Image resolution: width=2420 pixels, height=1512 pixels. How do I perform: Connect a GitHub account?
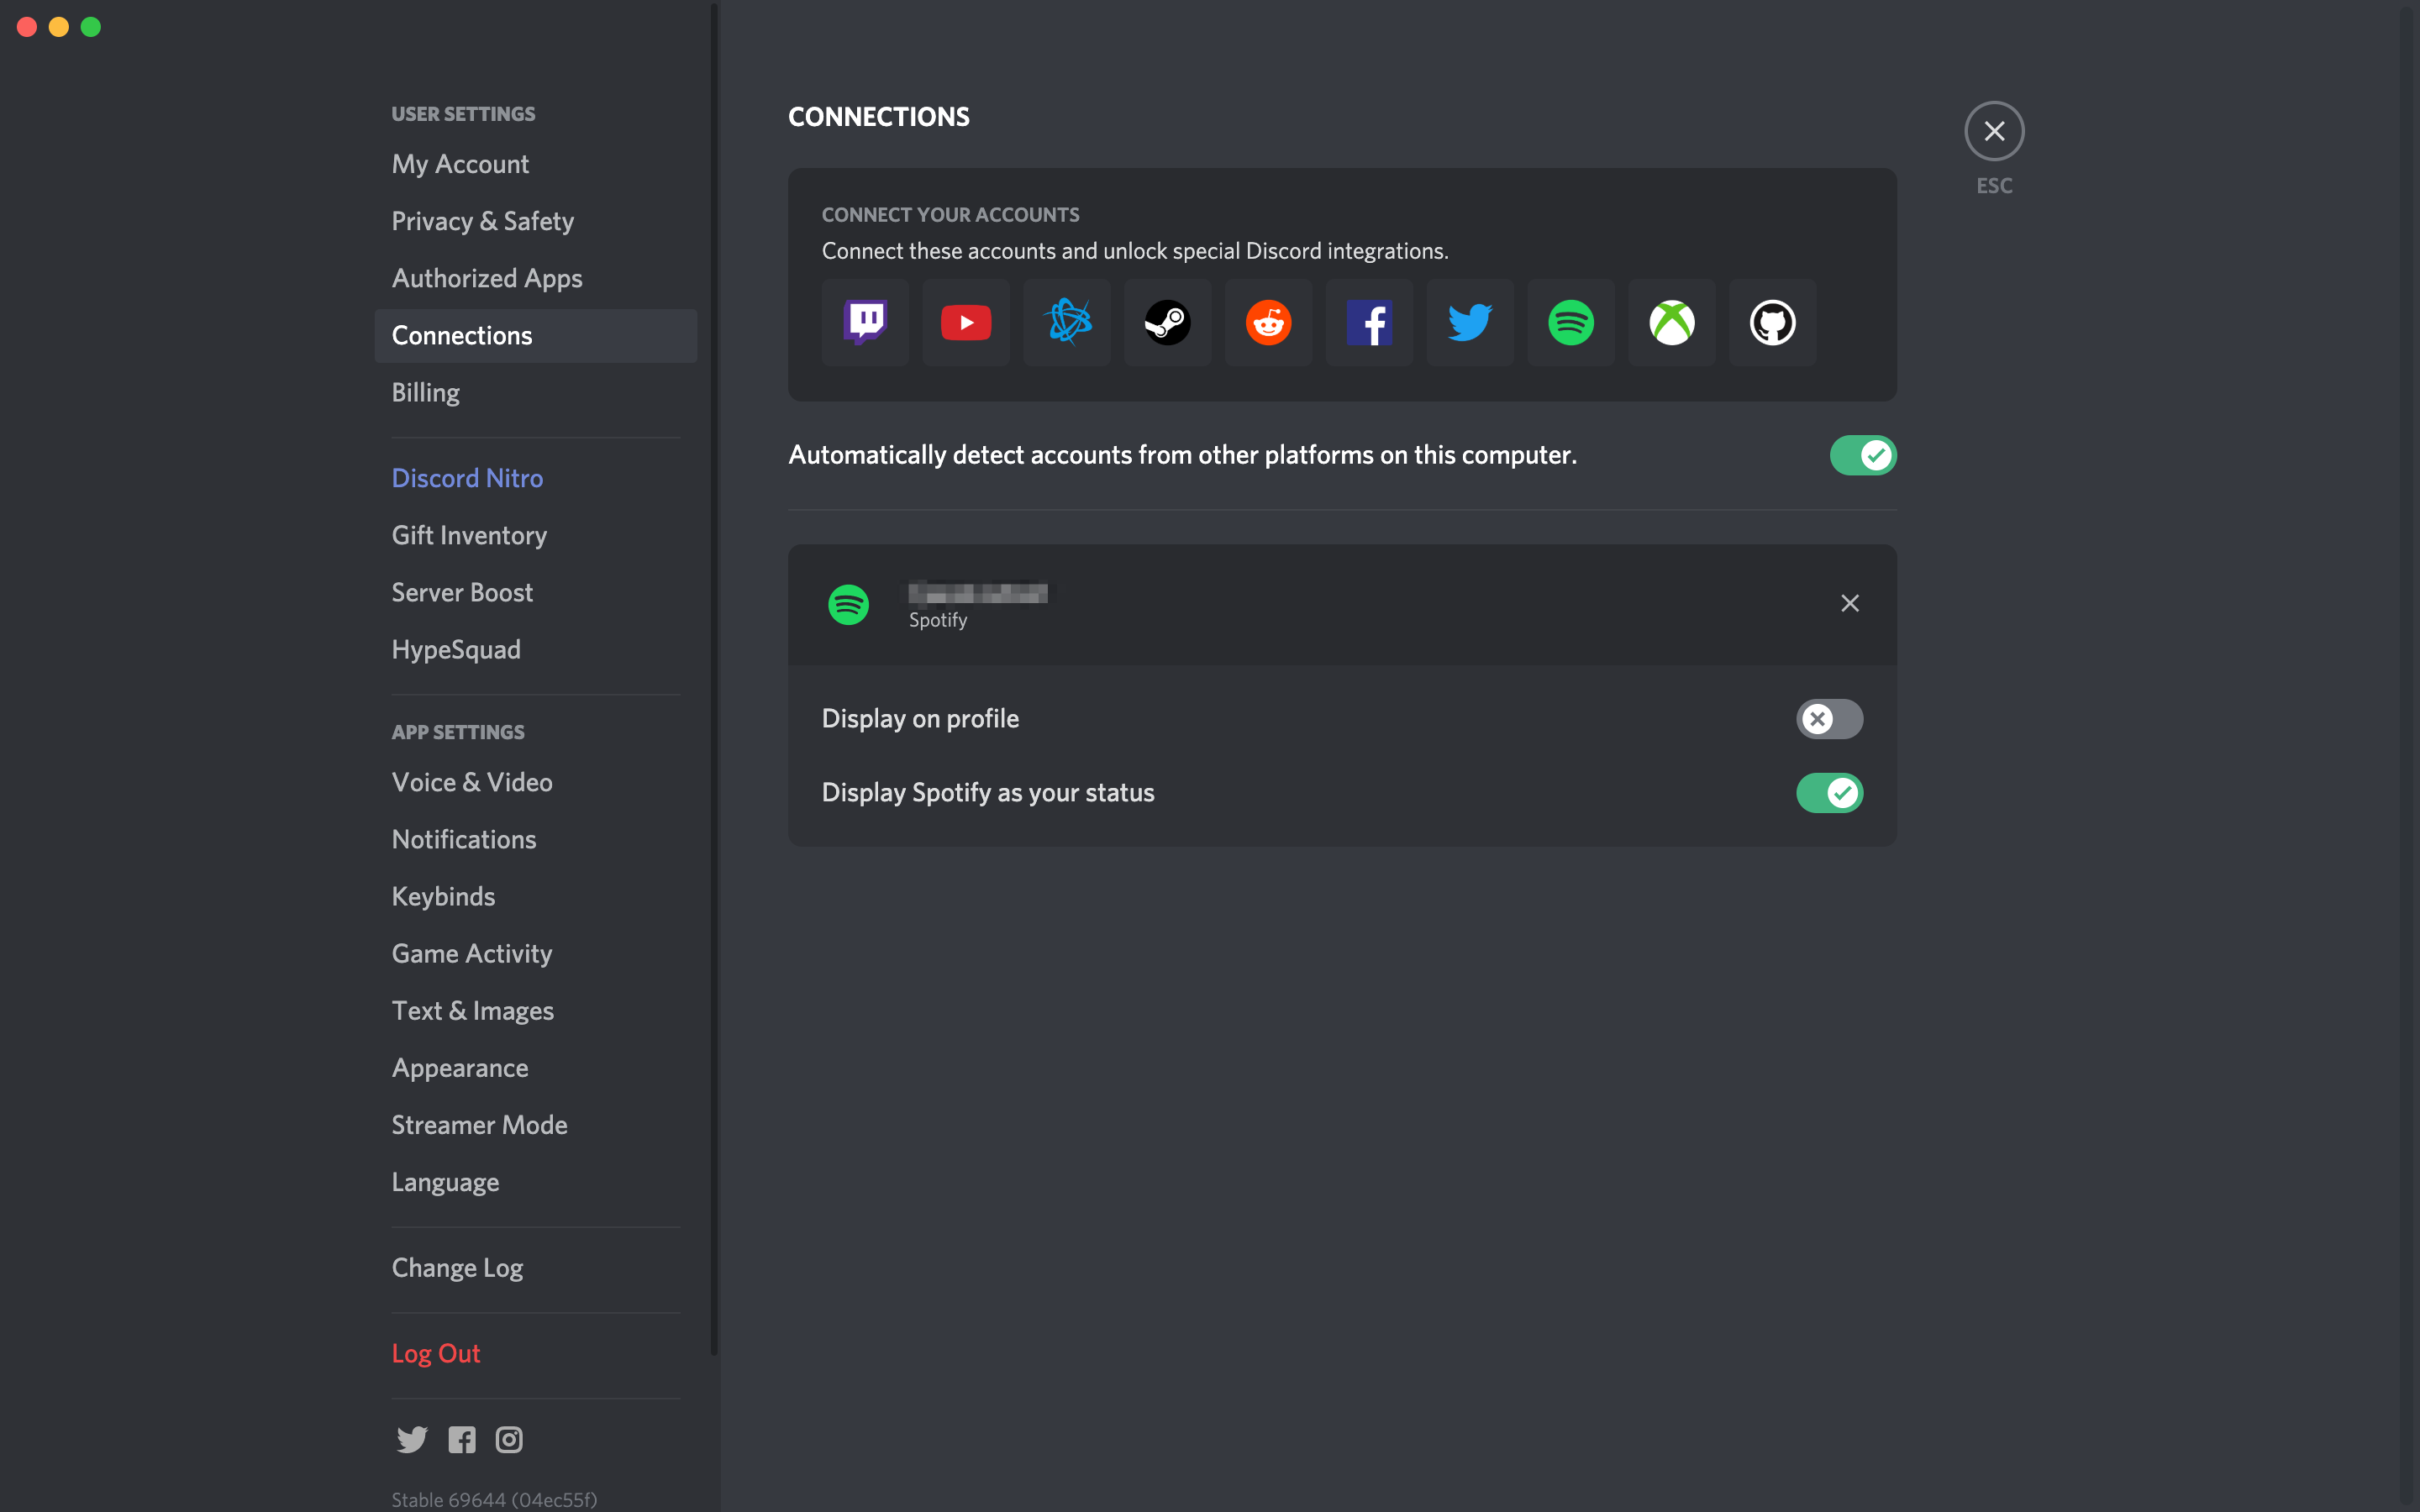click(x=1773, y=322)
